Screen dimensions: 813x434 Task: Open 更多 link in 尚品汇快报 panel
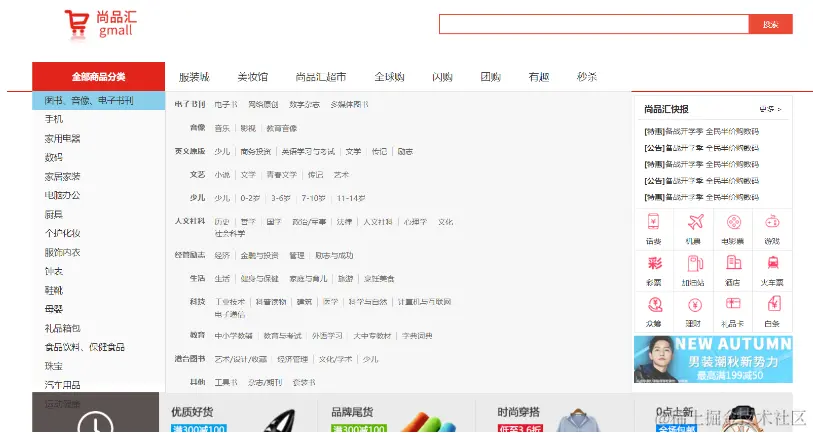(770, 109)
